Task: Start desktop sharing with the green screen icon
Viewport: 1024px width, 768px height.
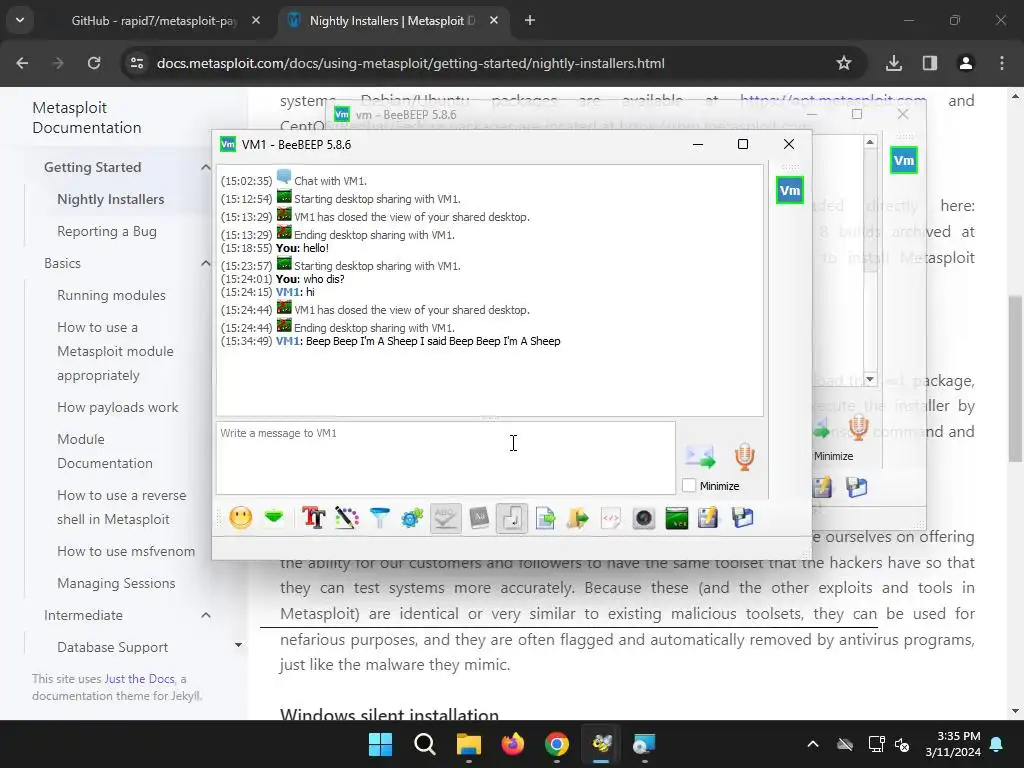Action: (x=677, y=519)
